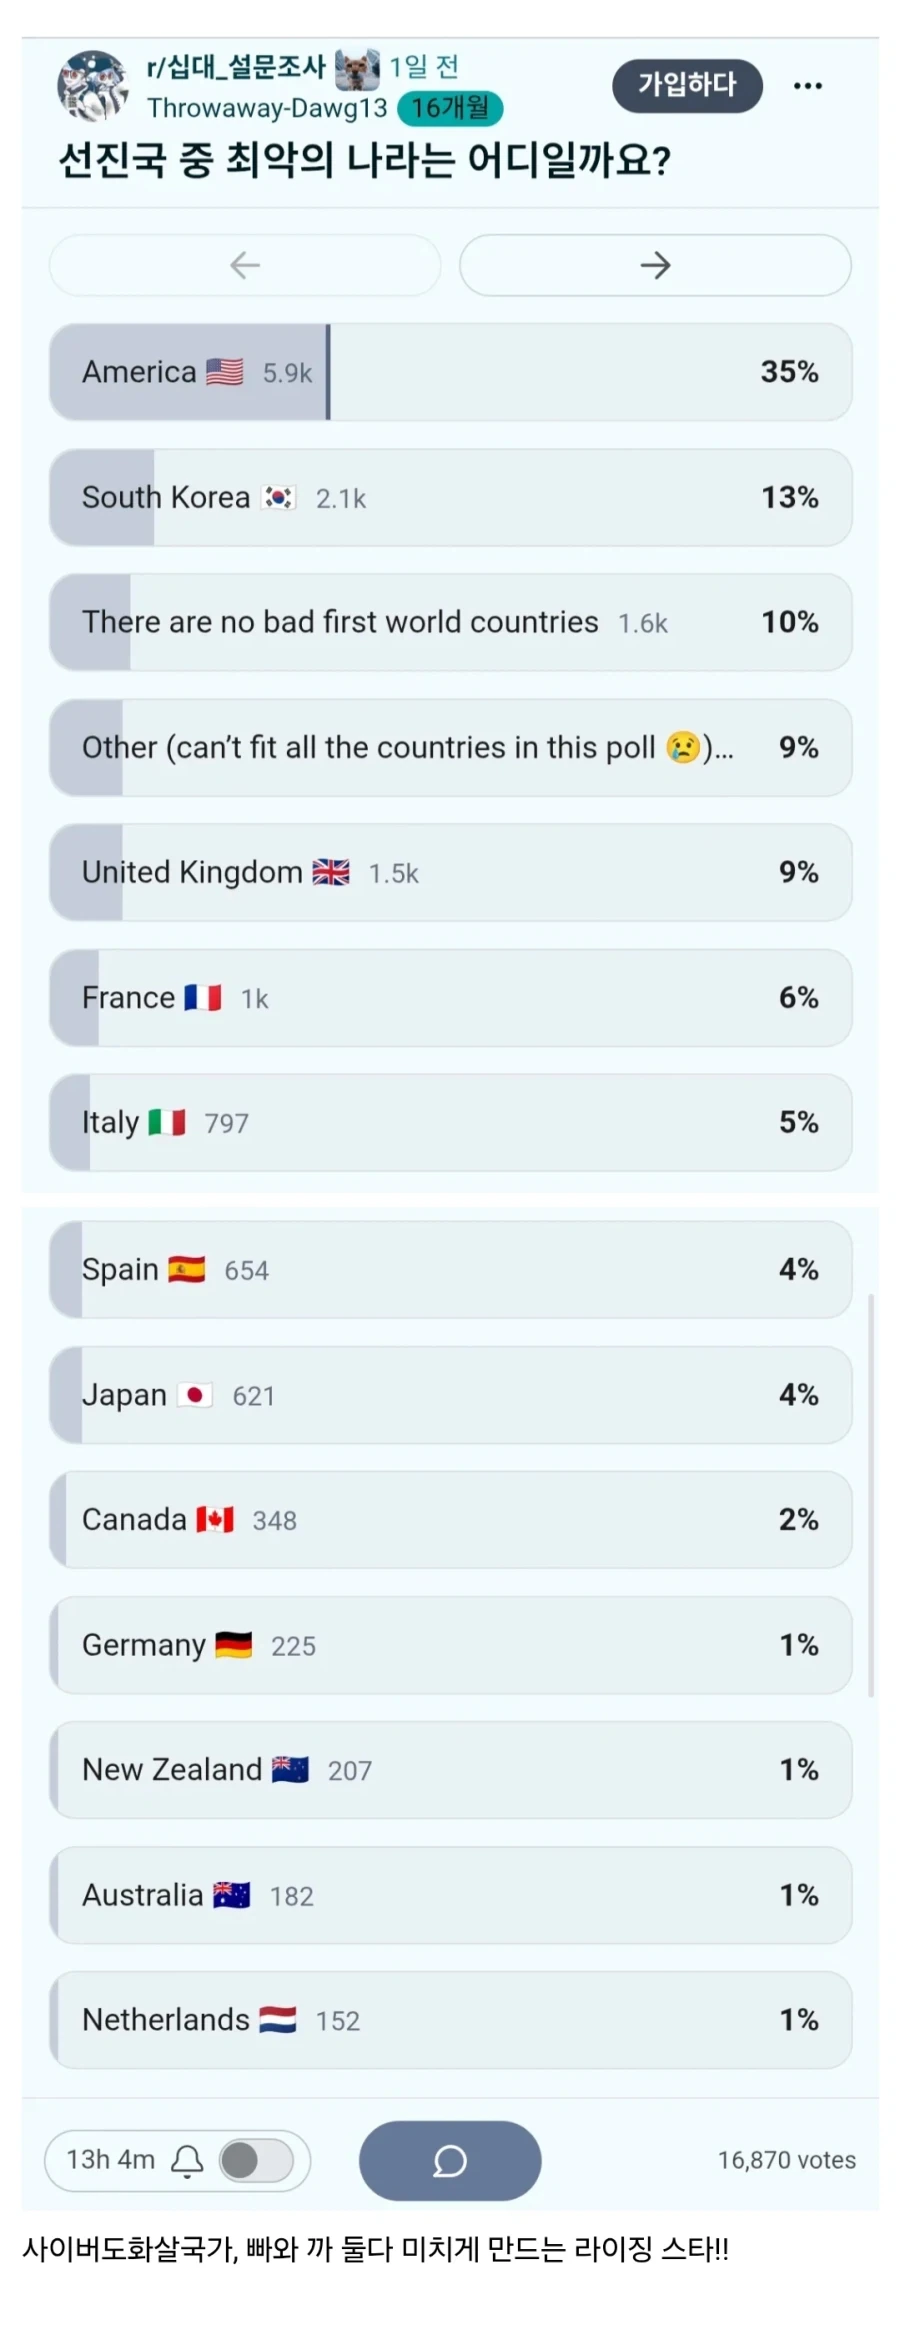Choose the Netherlands poll entry
The height and width of the screenshot is (2330, 900).
[x=450, y=2020]
